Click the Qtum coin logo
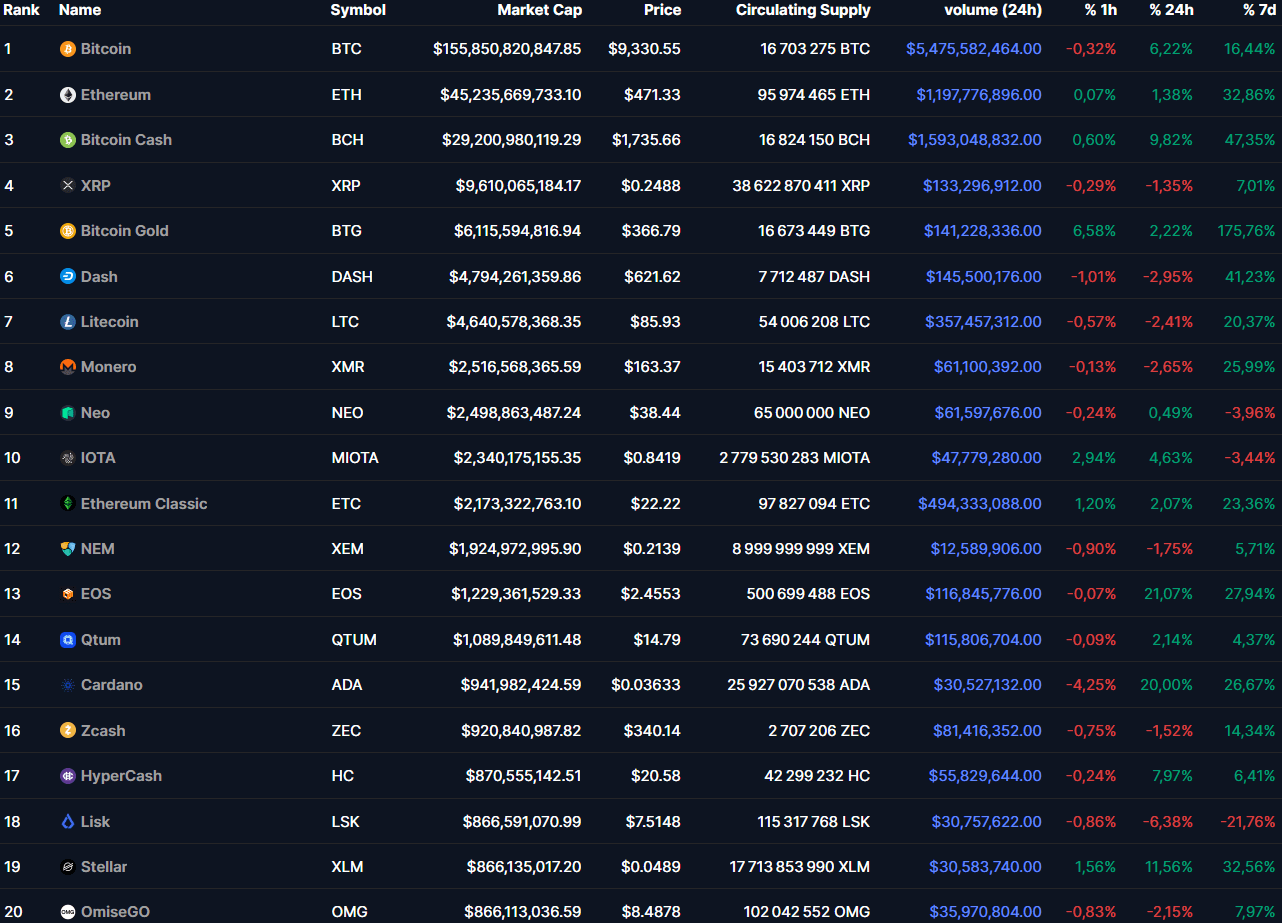 point(68,640)
